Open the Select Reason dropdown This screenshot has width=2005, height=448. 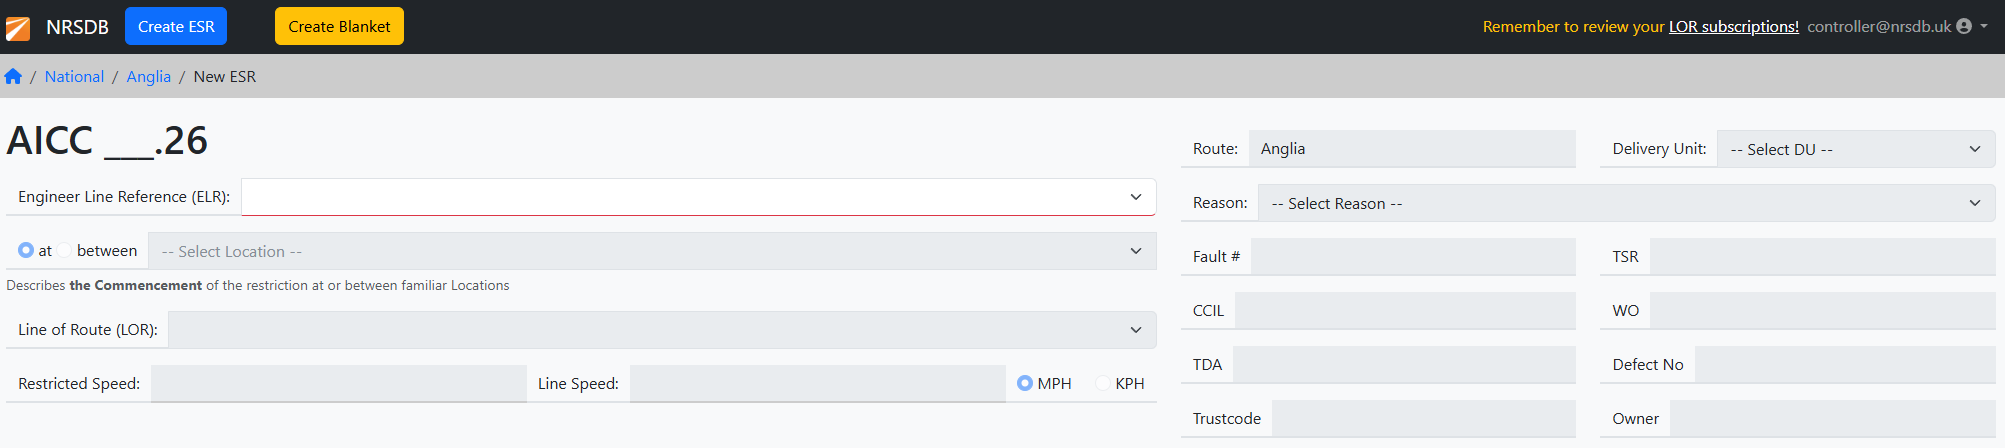[x=1626, y=203]
